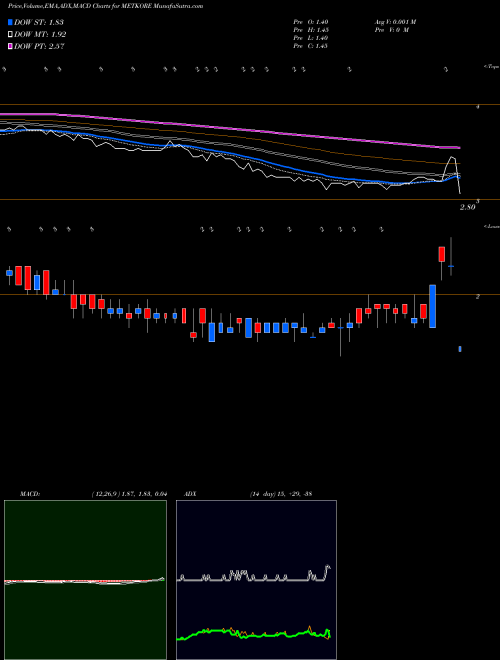Click the 'ADX' panel heading
This screenshot has width=500, height=660.
(x=190, y=494)
